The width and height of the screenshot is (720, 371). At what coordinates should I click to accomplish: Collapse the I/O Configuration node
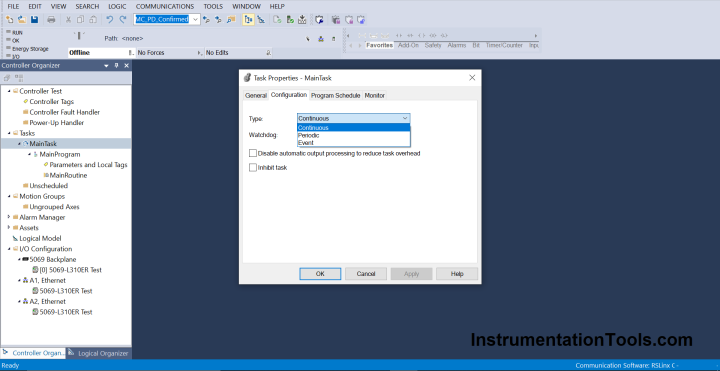(10, 249)
